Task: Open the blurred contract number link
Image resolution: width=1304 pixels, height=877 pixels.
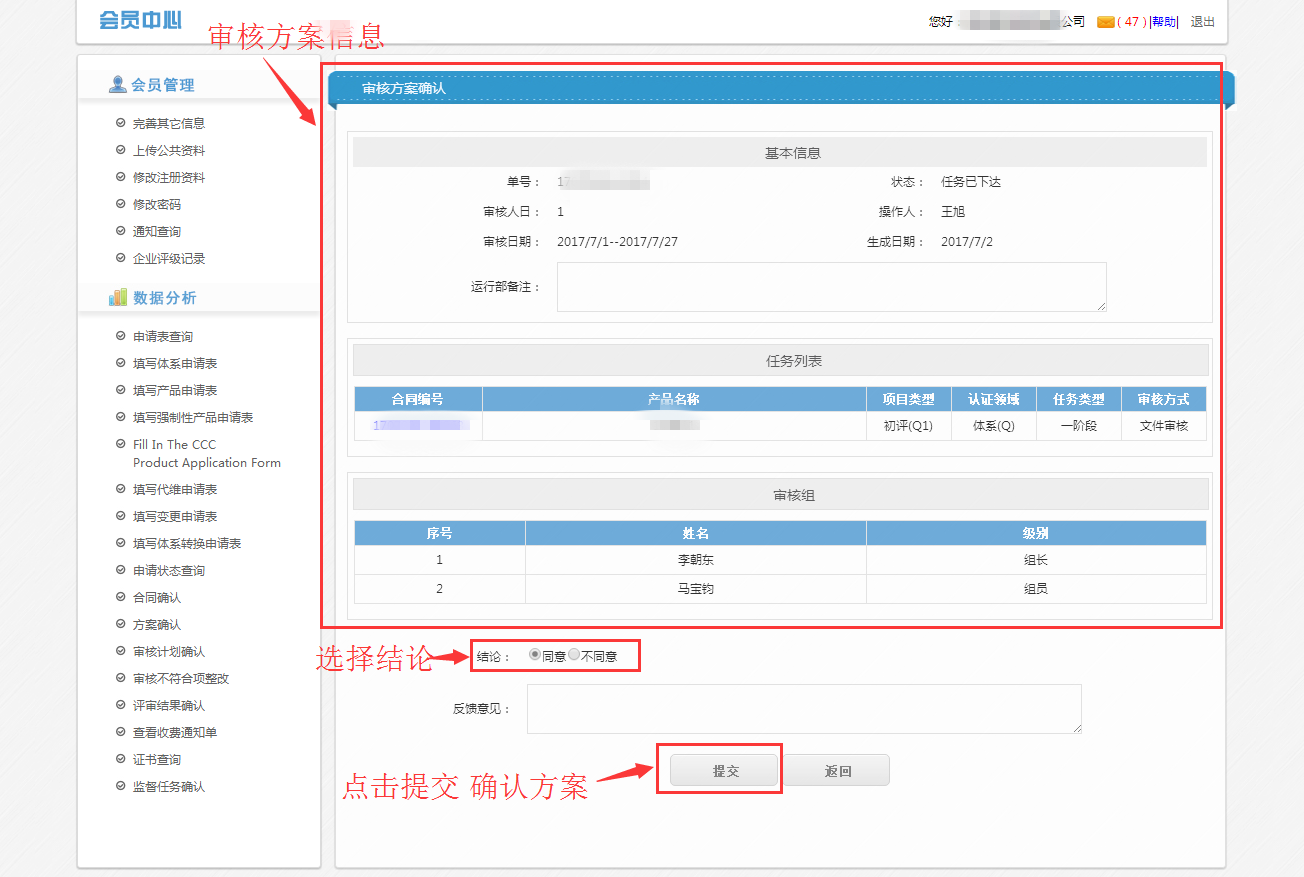Action: (x=420, y=426)
